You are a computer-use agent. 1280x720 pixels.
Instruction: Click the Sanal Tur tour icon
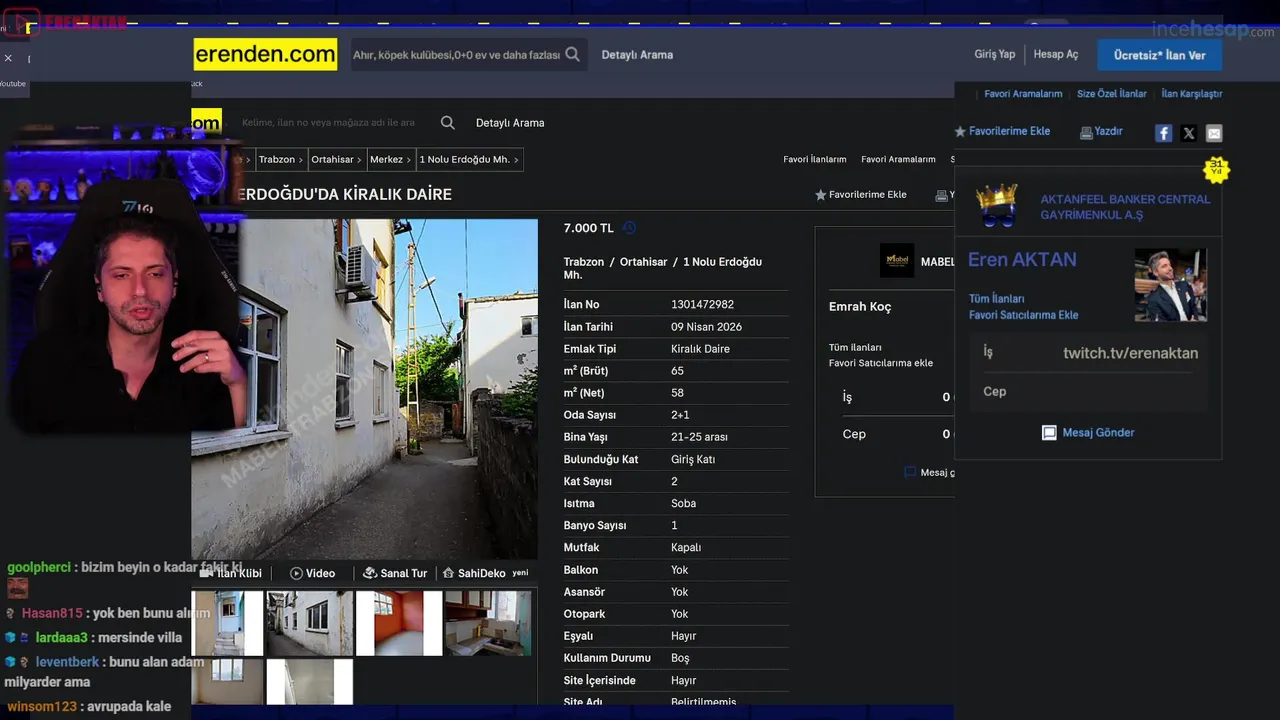pos(370,573)
